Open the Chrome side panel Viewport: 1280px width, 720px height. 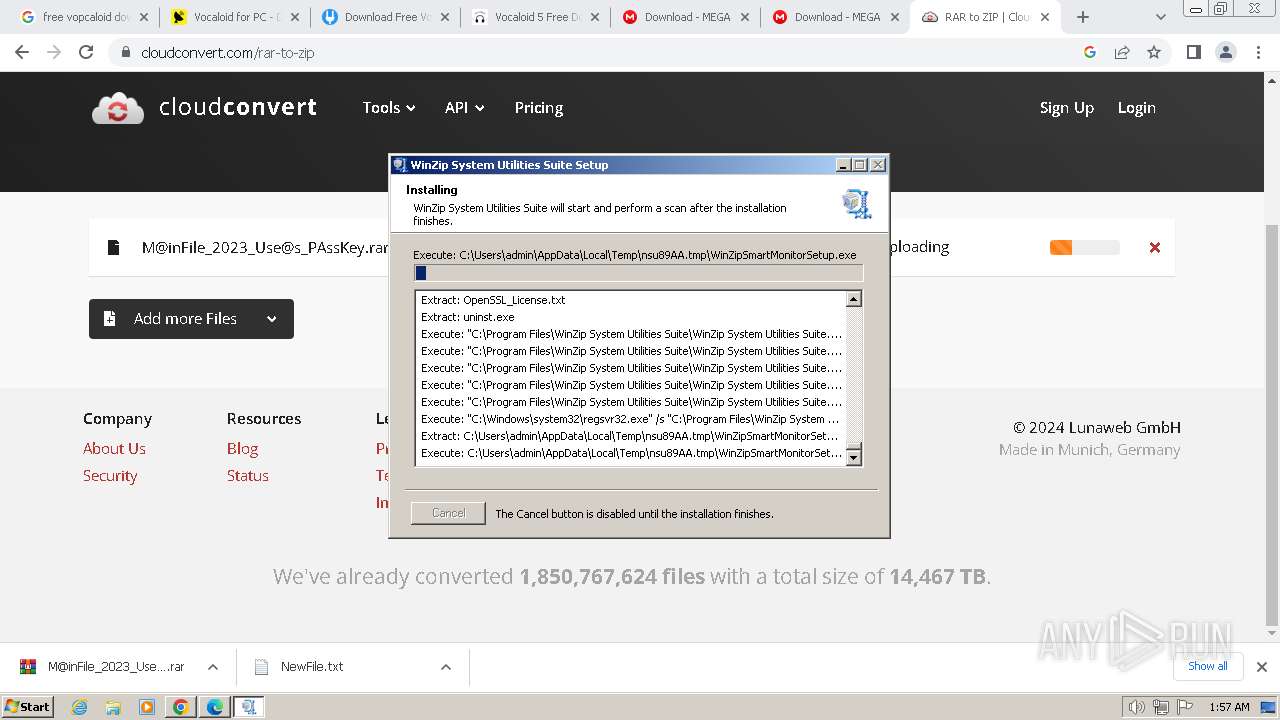click(x=1193, y=52)
